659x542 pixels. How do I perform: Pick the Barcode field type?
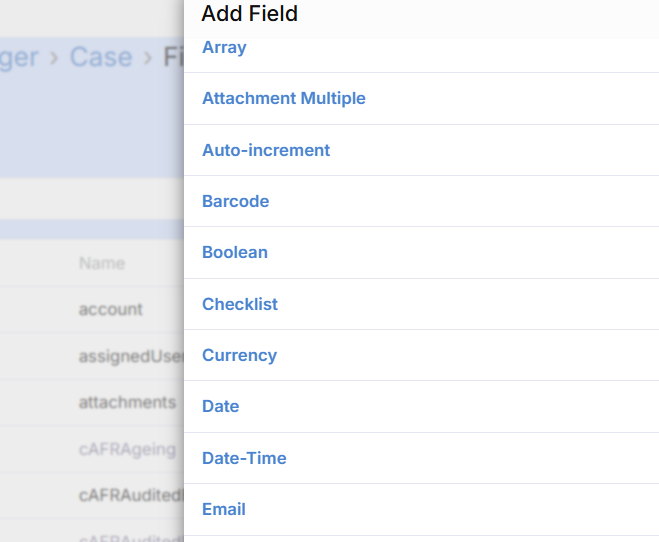(235, 201)
